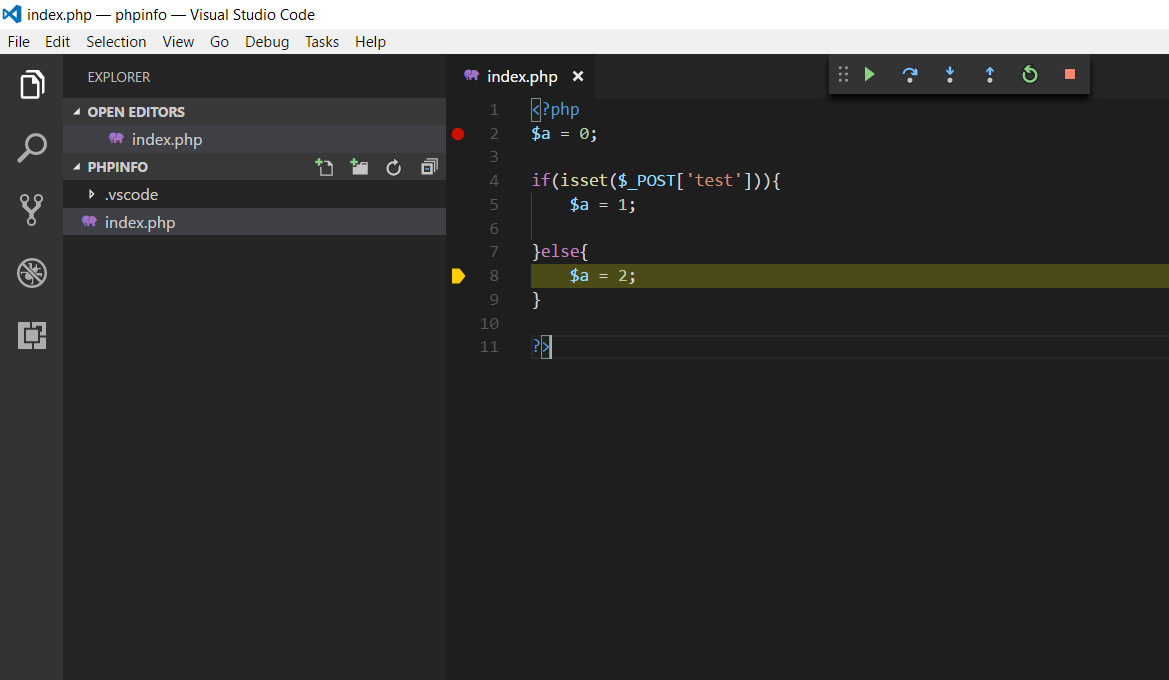
Task: Click the code "$a = 1;"
Action: [x=602, y=204]
